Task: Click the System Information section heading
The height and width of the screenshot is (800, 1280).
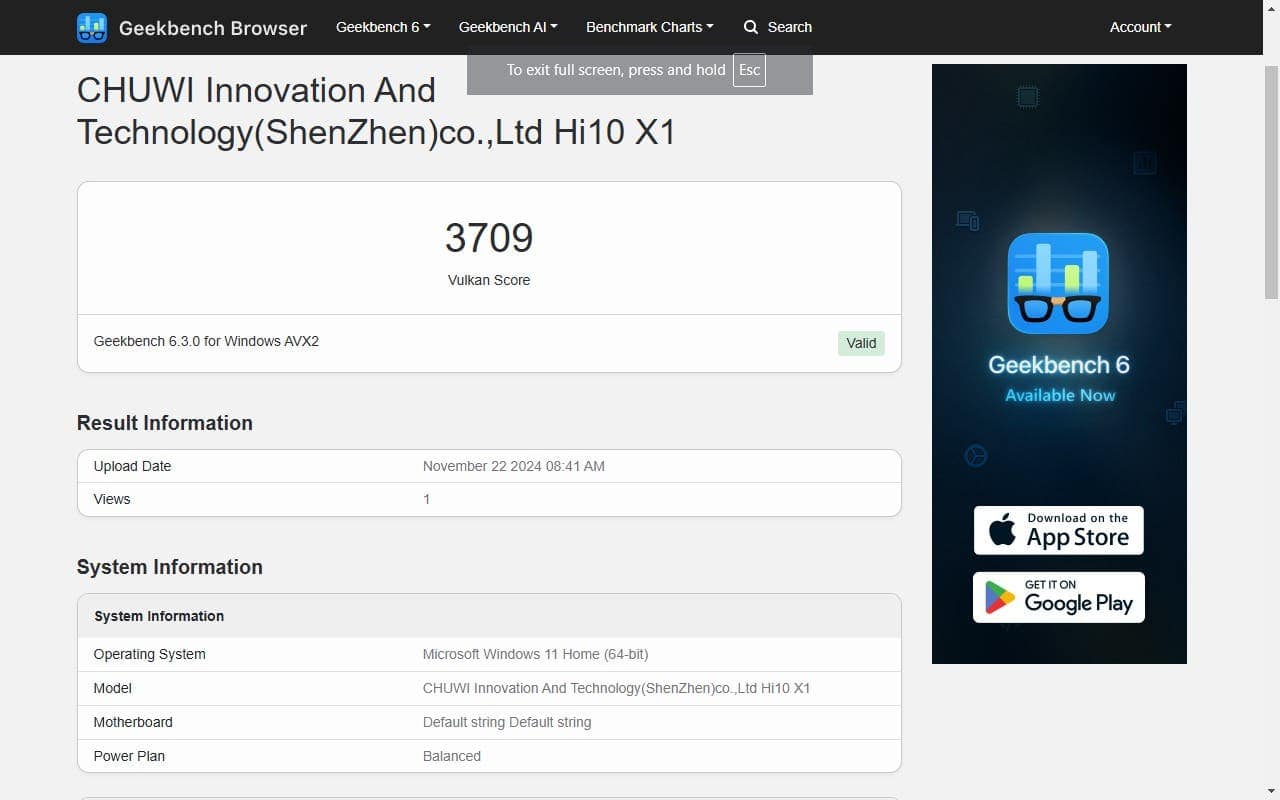Action: tap(170, 567)
